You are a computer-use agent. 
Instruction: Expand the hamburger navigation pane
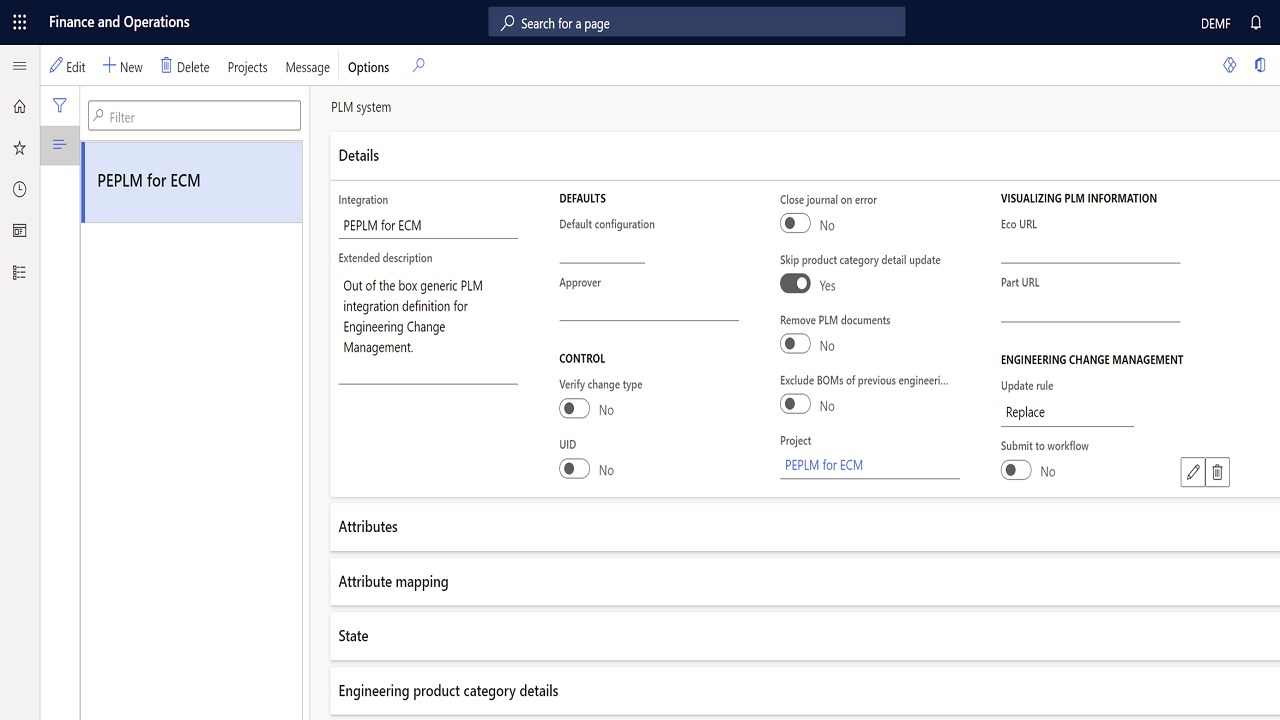click(19, 66)
